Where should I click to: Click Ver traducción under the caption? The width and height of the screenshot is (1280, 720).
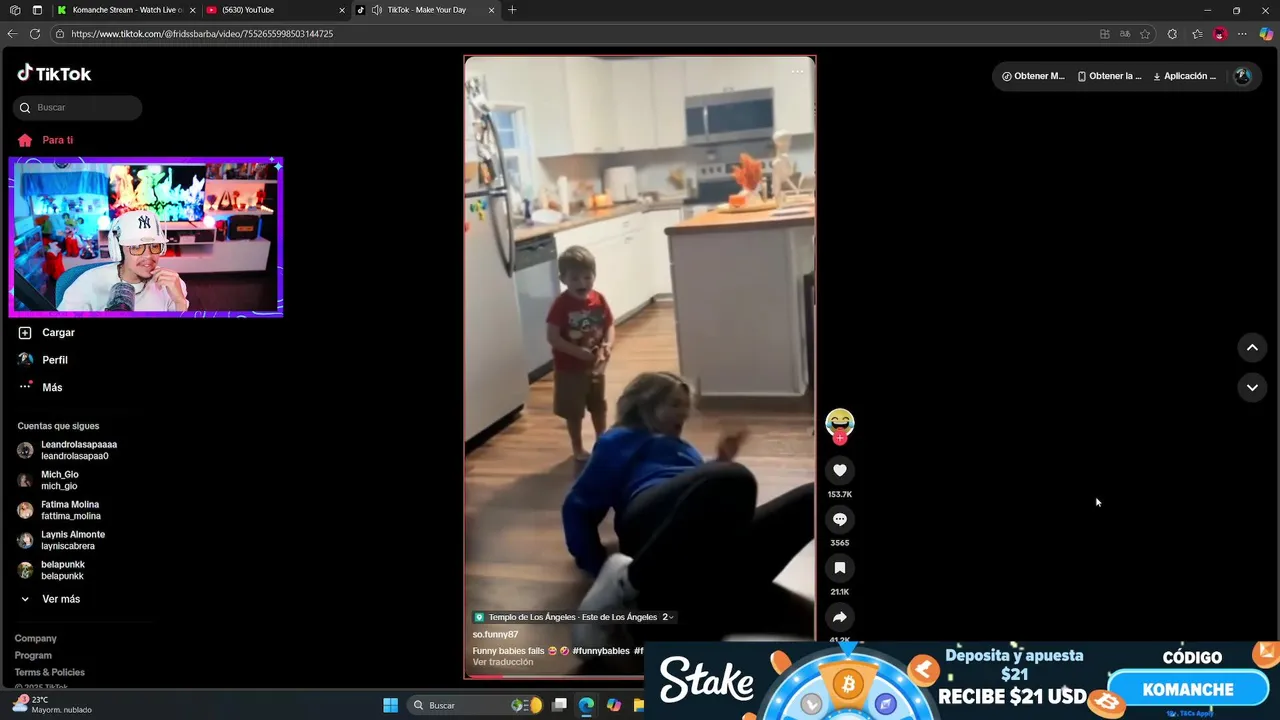[503, 662]
